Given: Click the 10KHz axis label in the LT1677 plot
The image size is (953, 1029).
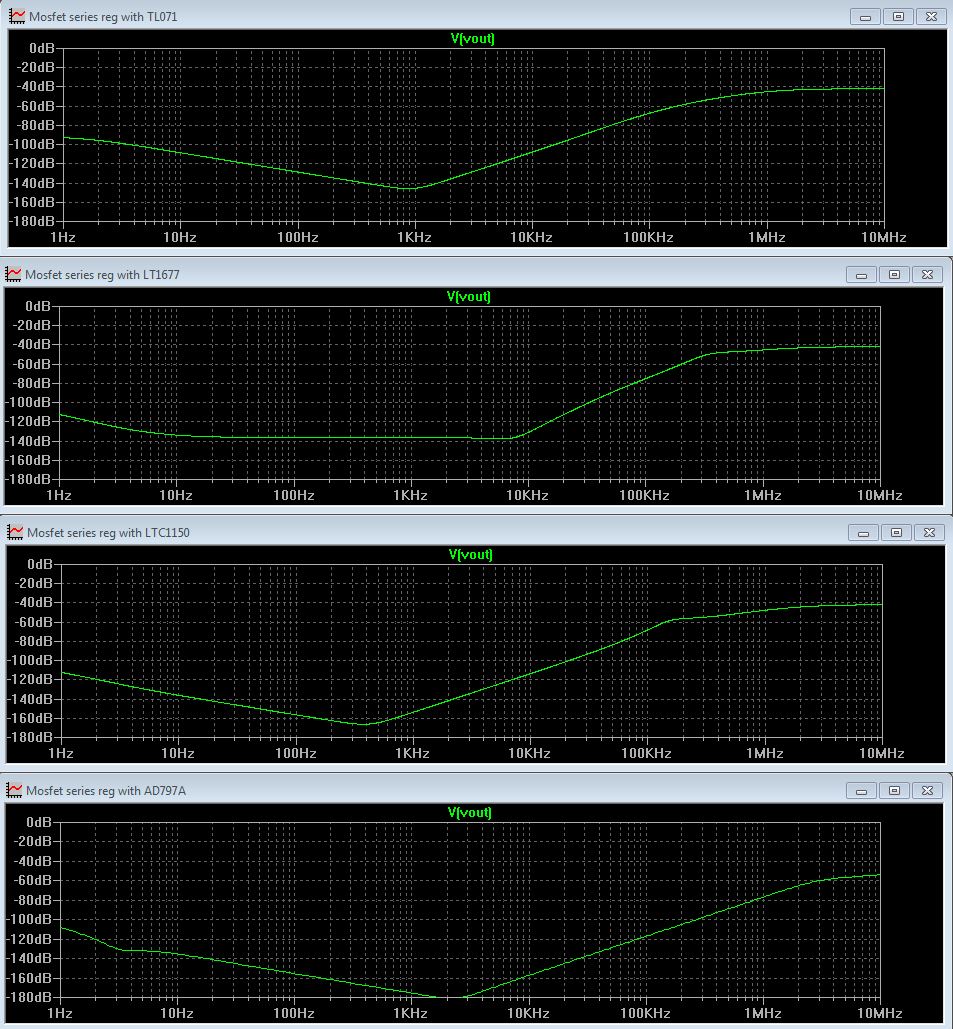Looking at the screenshot, I should point(527,495).
